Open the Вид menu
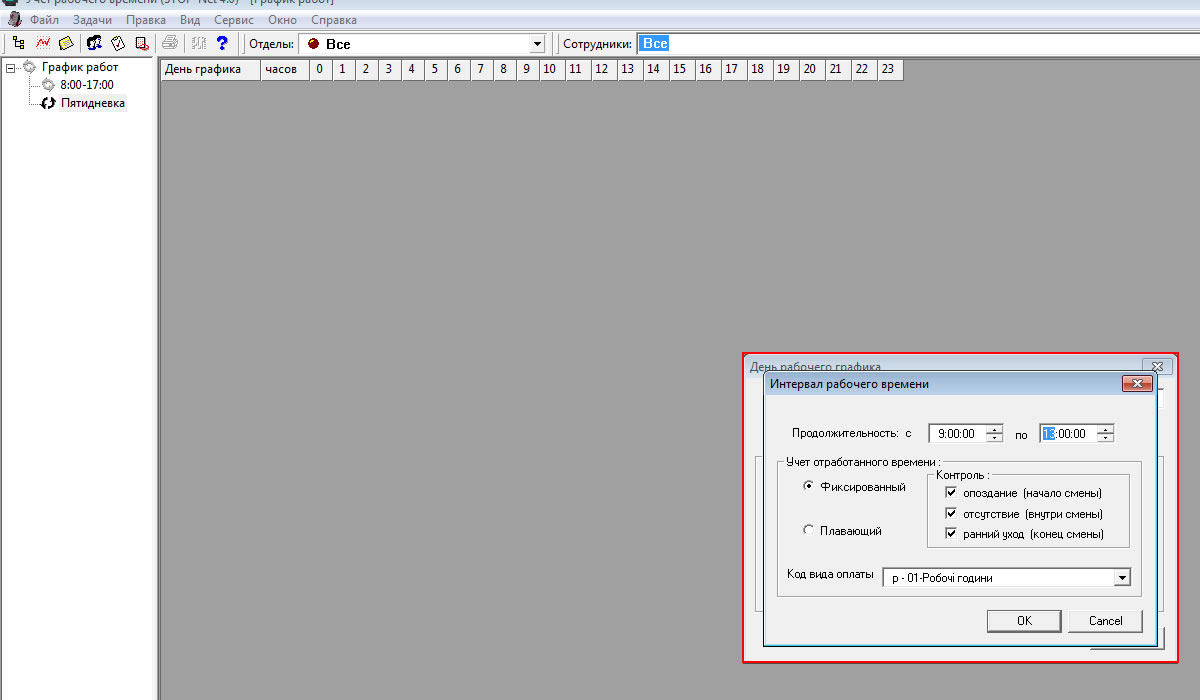Image resolution: width=1200 pixels, height=700 pixels. [190, 20]
